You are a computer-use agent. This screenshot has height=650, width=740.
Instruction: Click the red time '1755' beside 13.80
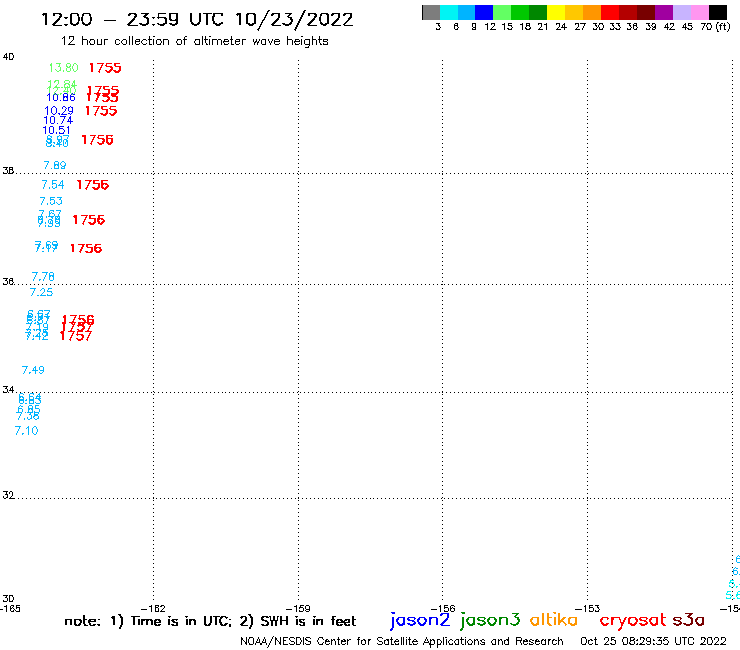click(105, 68)
